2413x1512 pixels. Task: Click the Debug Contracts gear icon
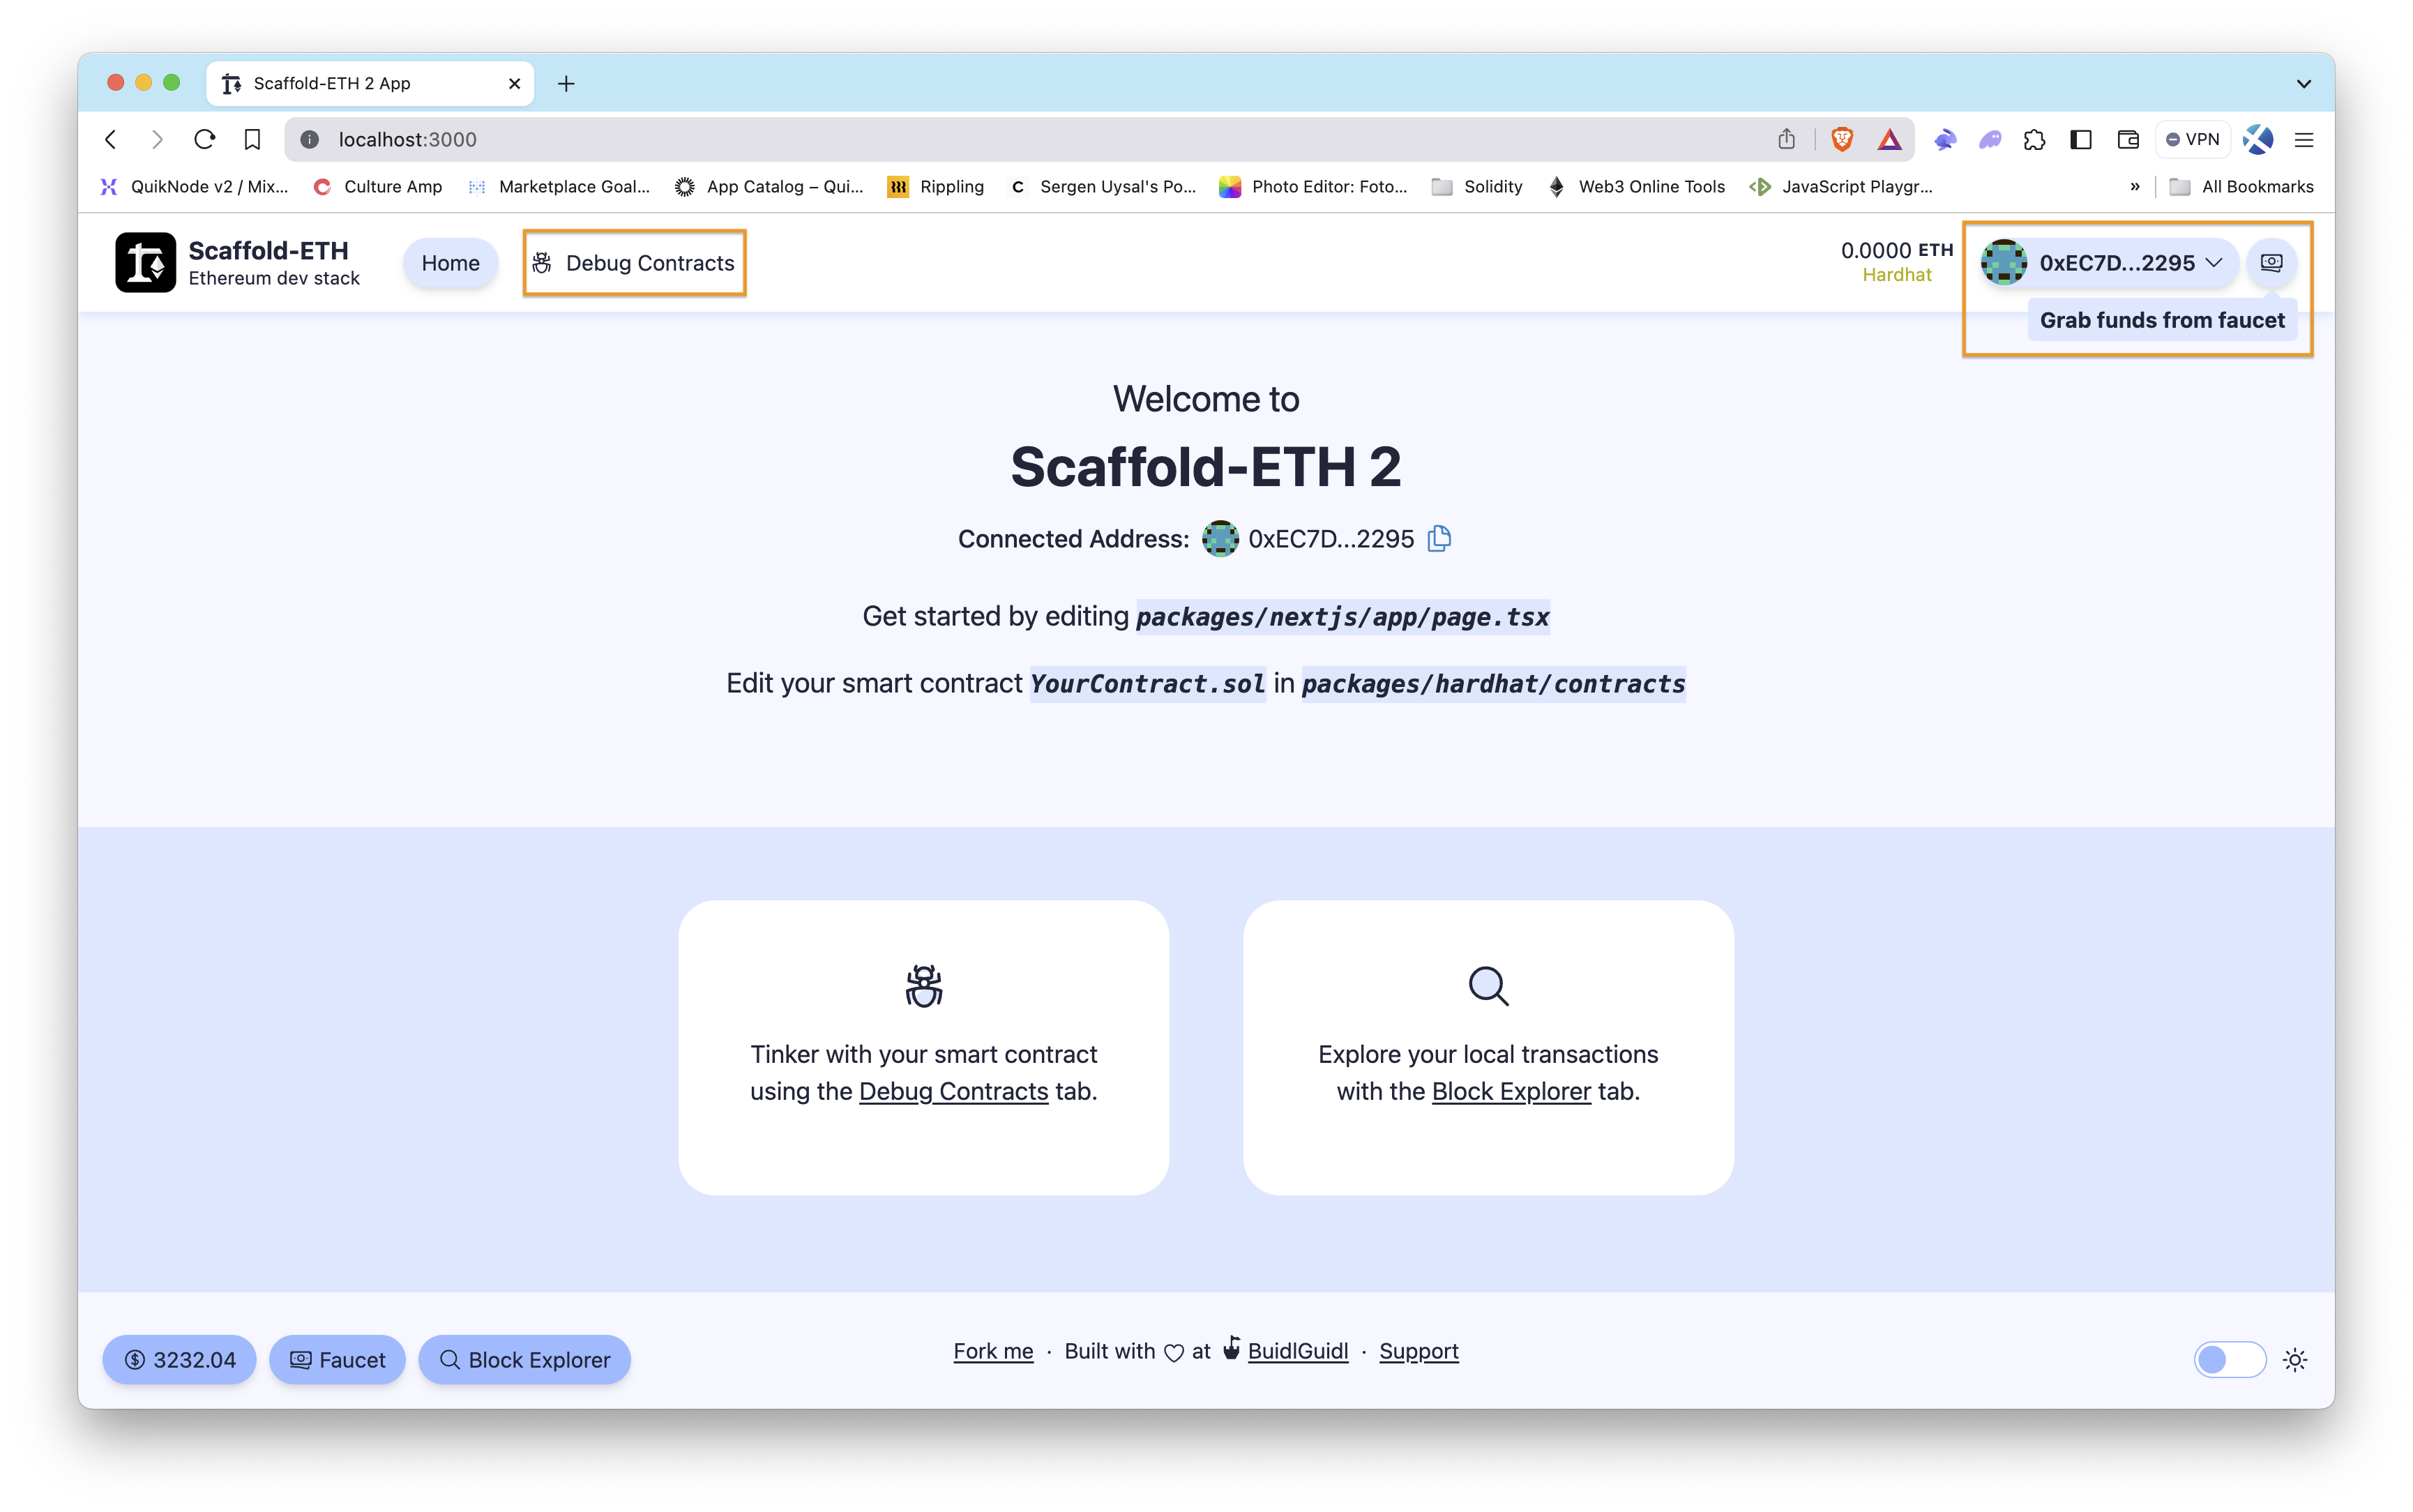(545, 263)
